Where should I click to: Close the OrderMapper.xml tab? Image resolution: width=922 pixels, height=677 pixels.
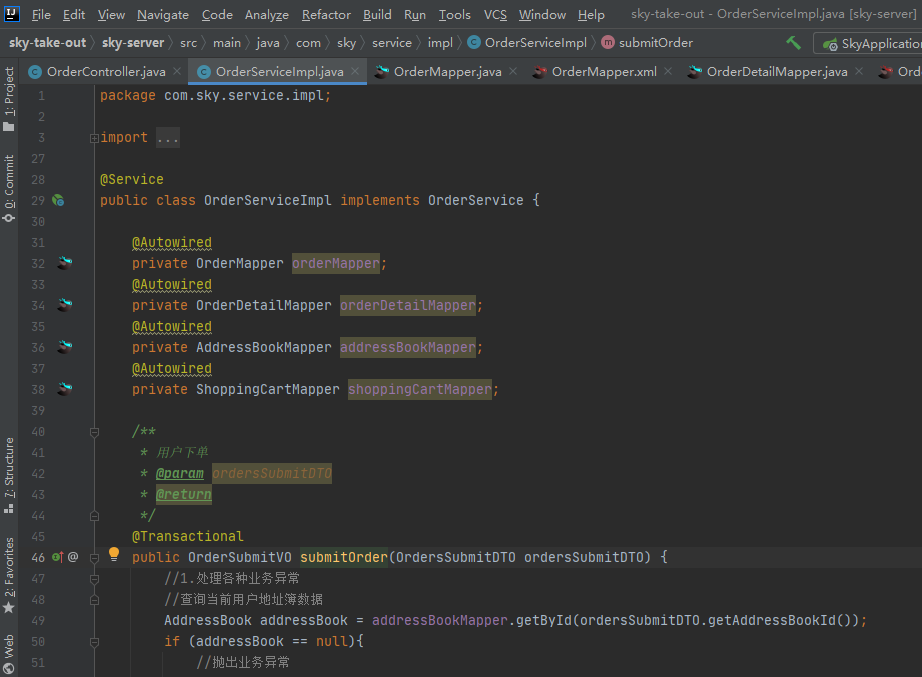668,71
